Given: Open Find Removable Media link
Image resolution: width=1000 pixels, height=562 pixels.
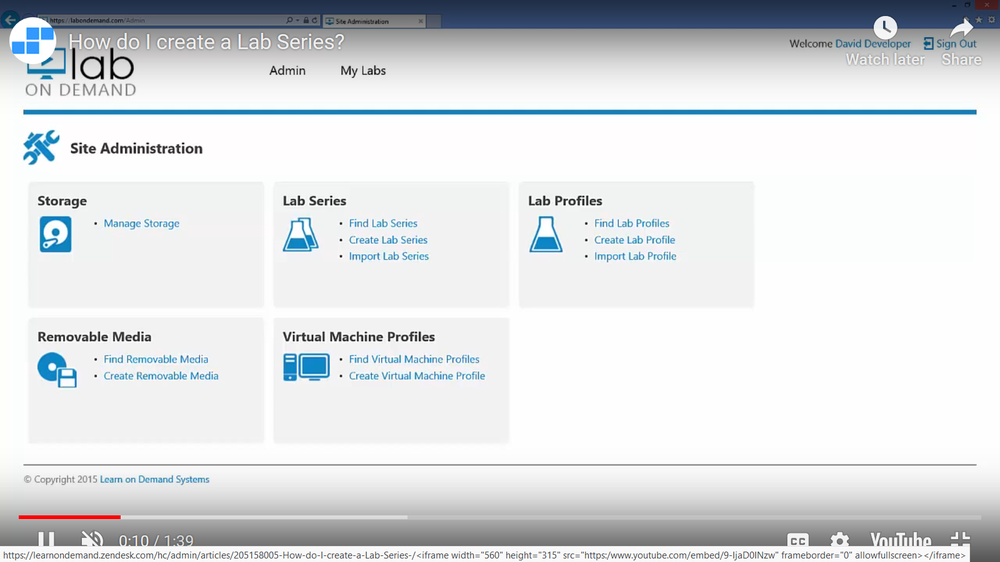Looking at the screenshot, I should [156, 359].
